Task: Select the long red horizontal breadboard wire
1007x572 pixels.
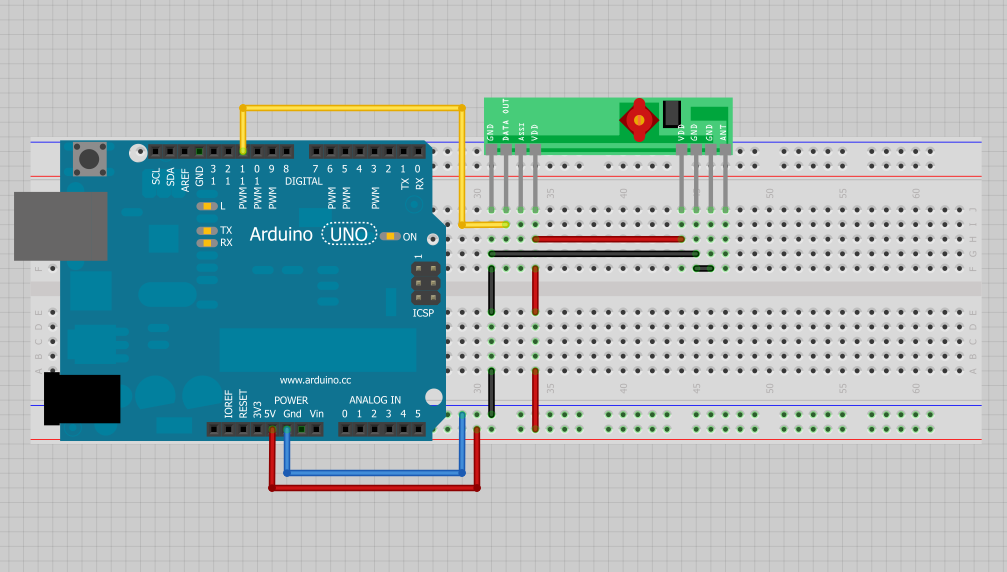Action: (x=608, y=239)
